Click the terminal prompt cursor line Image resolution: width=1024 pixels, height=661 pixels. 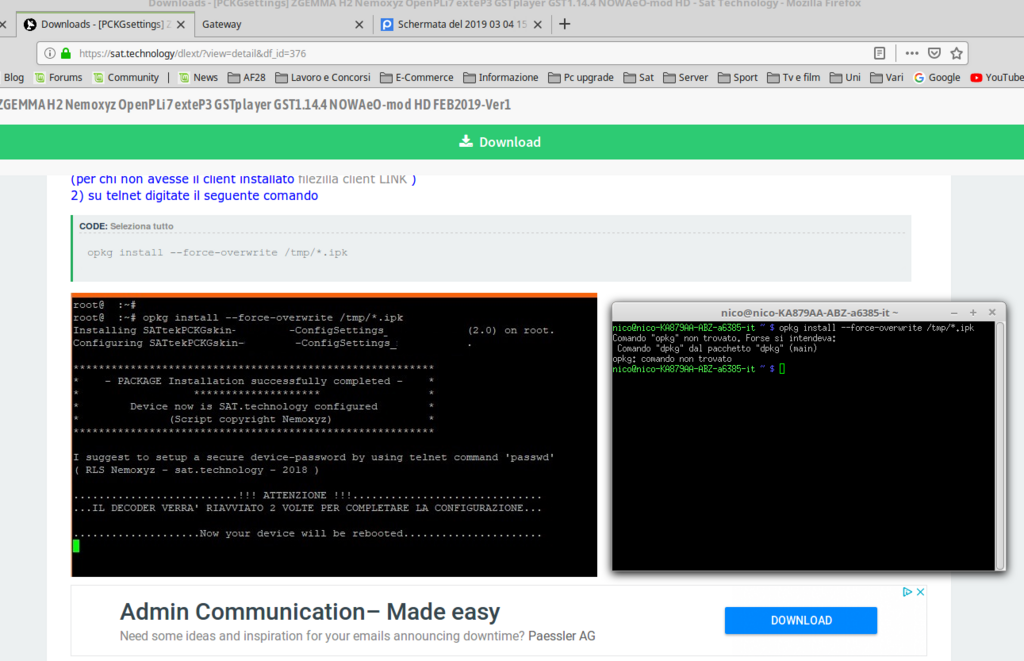tap(699, 369)
